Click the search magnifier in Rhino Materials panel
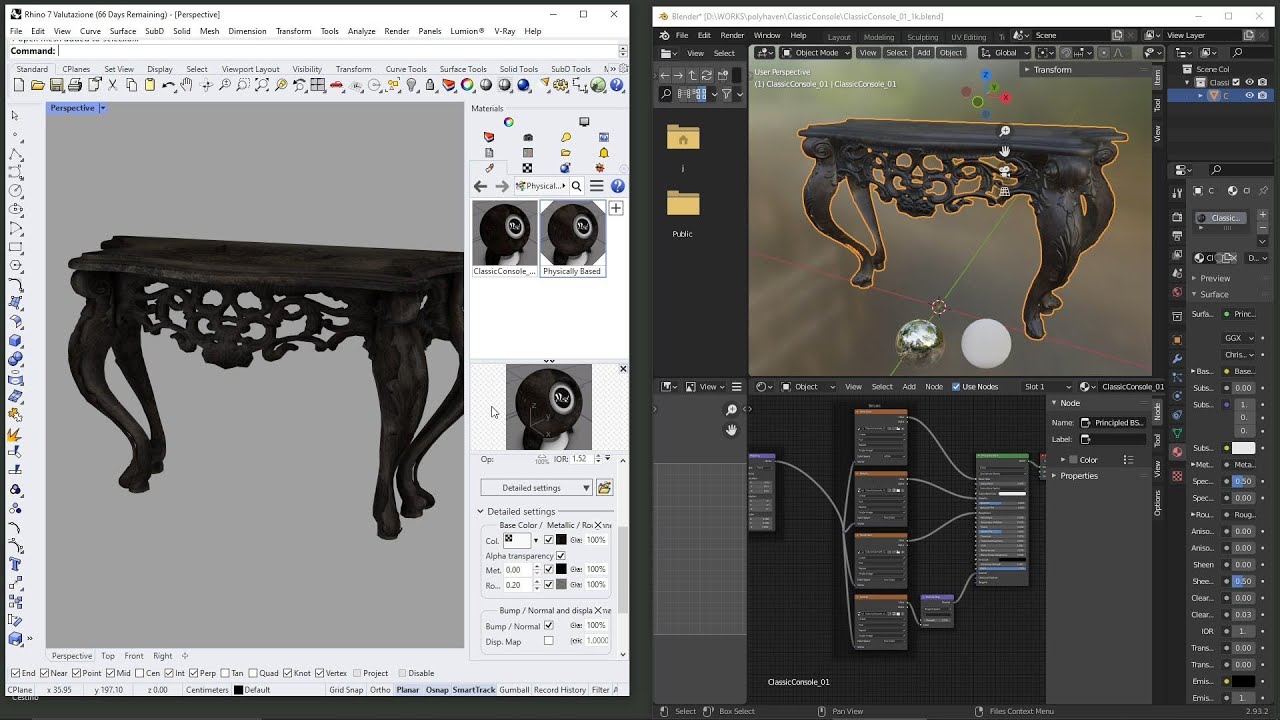 click(576, 186)
